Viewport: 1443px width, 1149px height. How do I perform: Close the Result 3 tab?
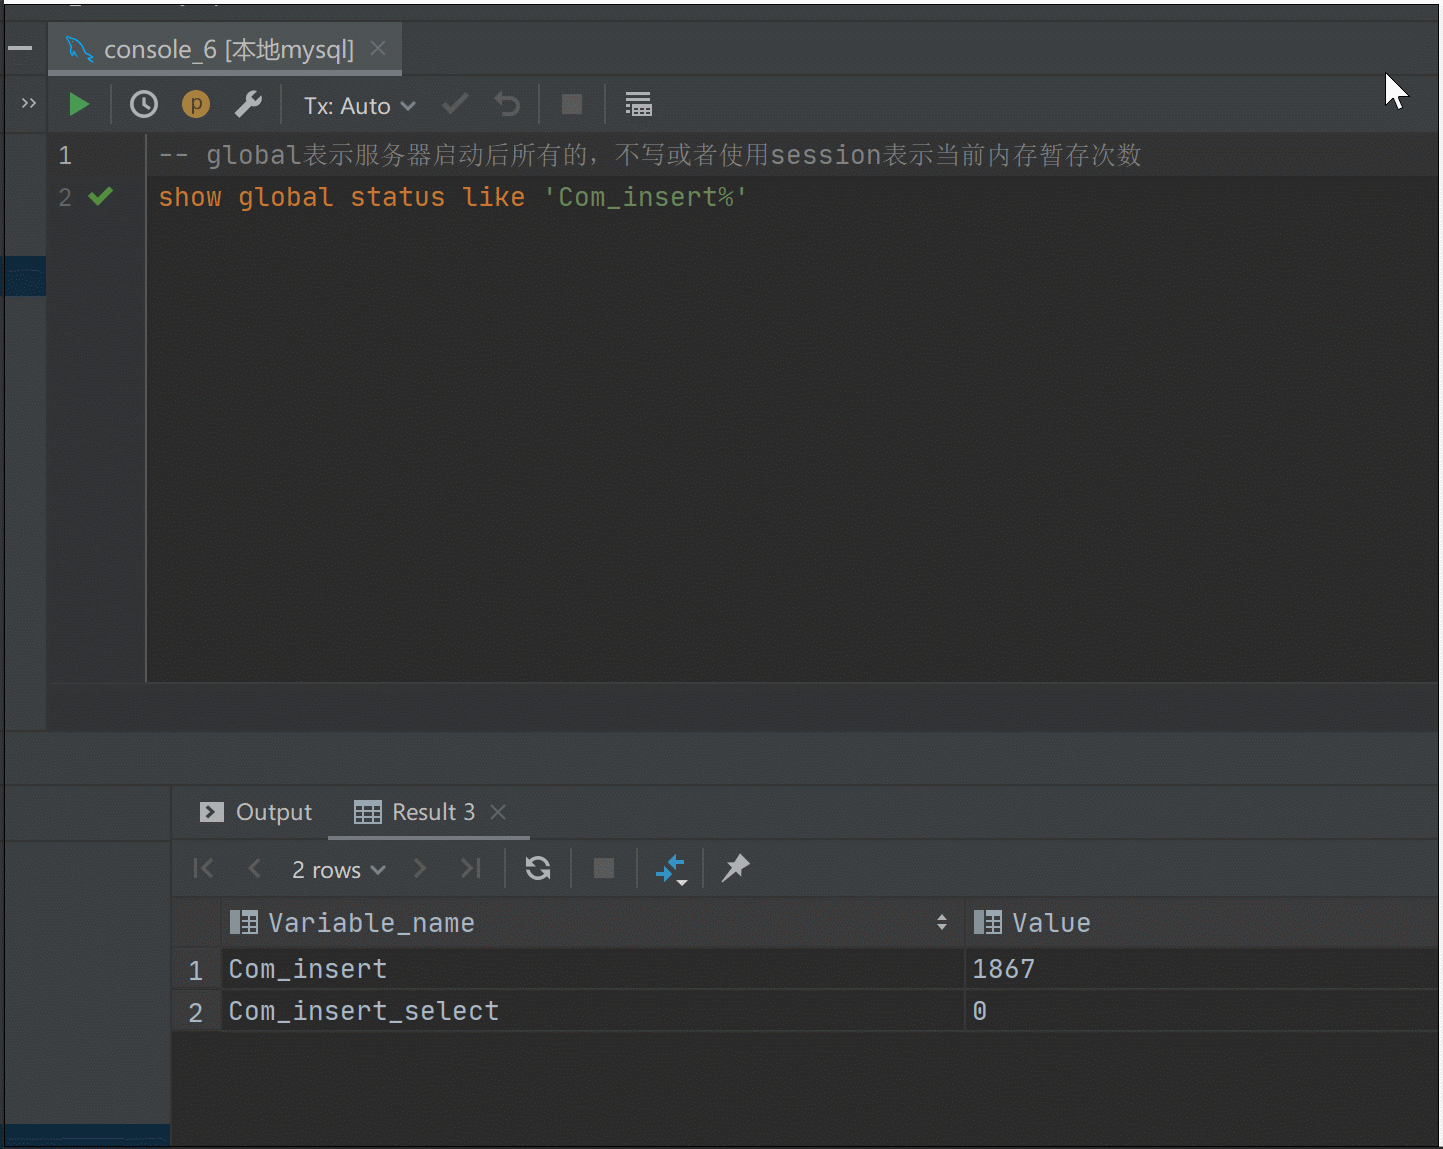498,812
